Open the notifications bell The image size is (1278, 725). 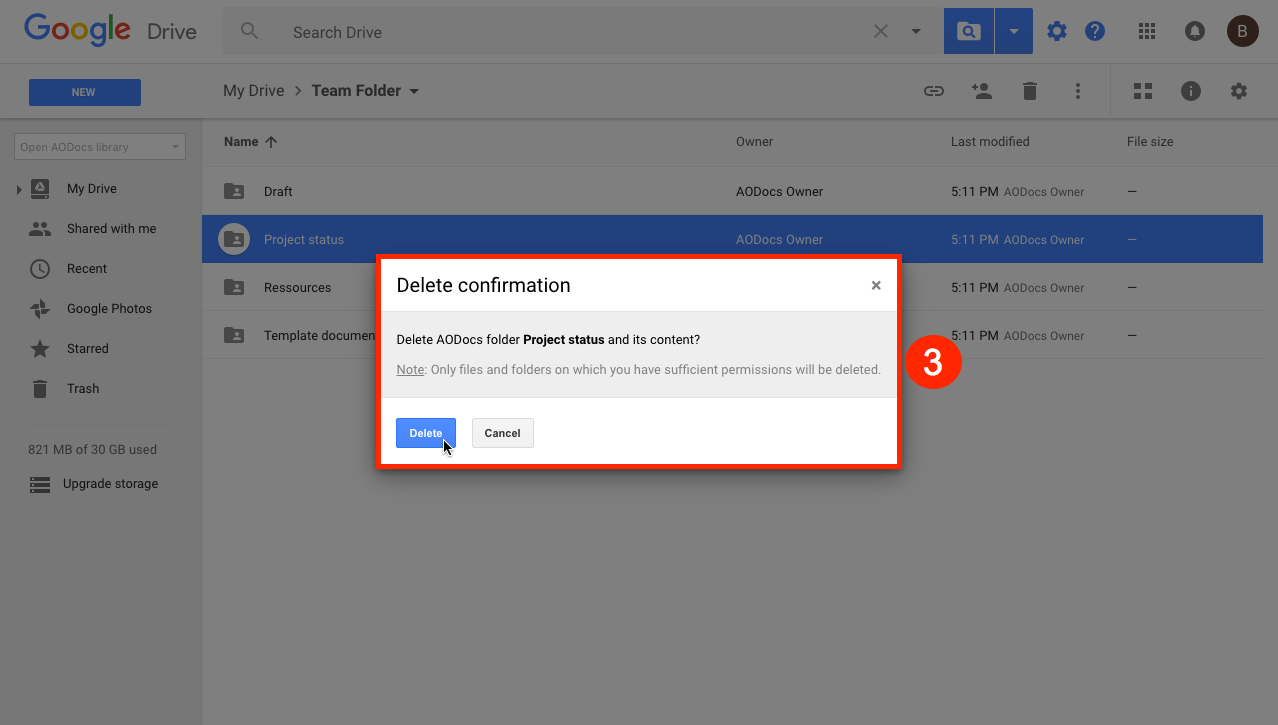click(1195, 32)
